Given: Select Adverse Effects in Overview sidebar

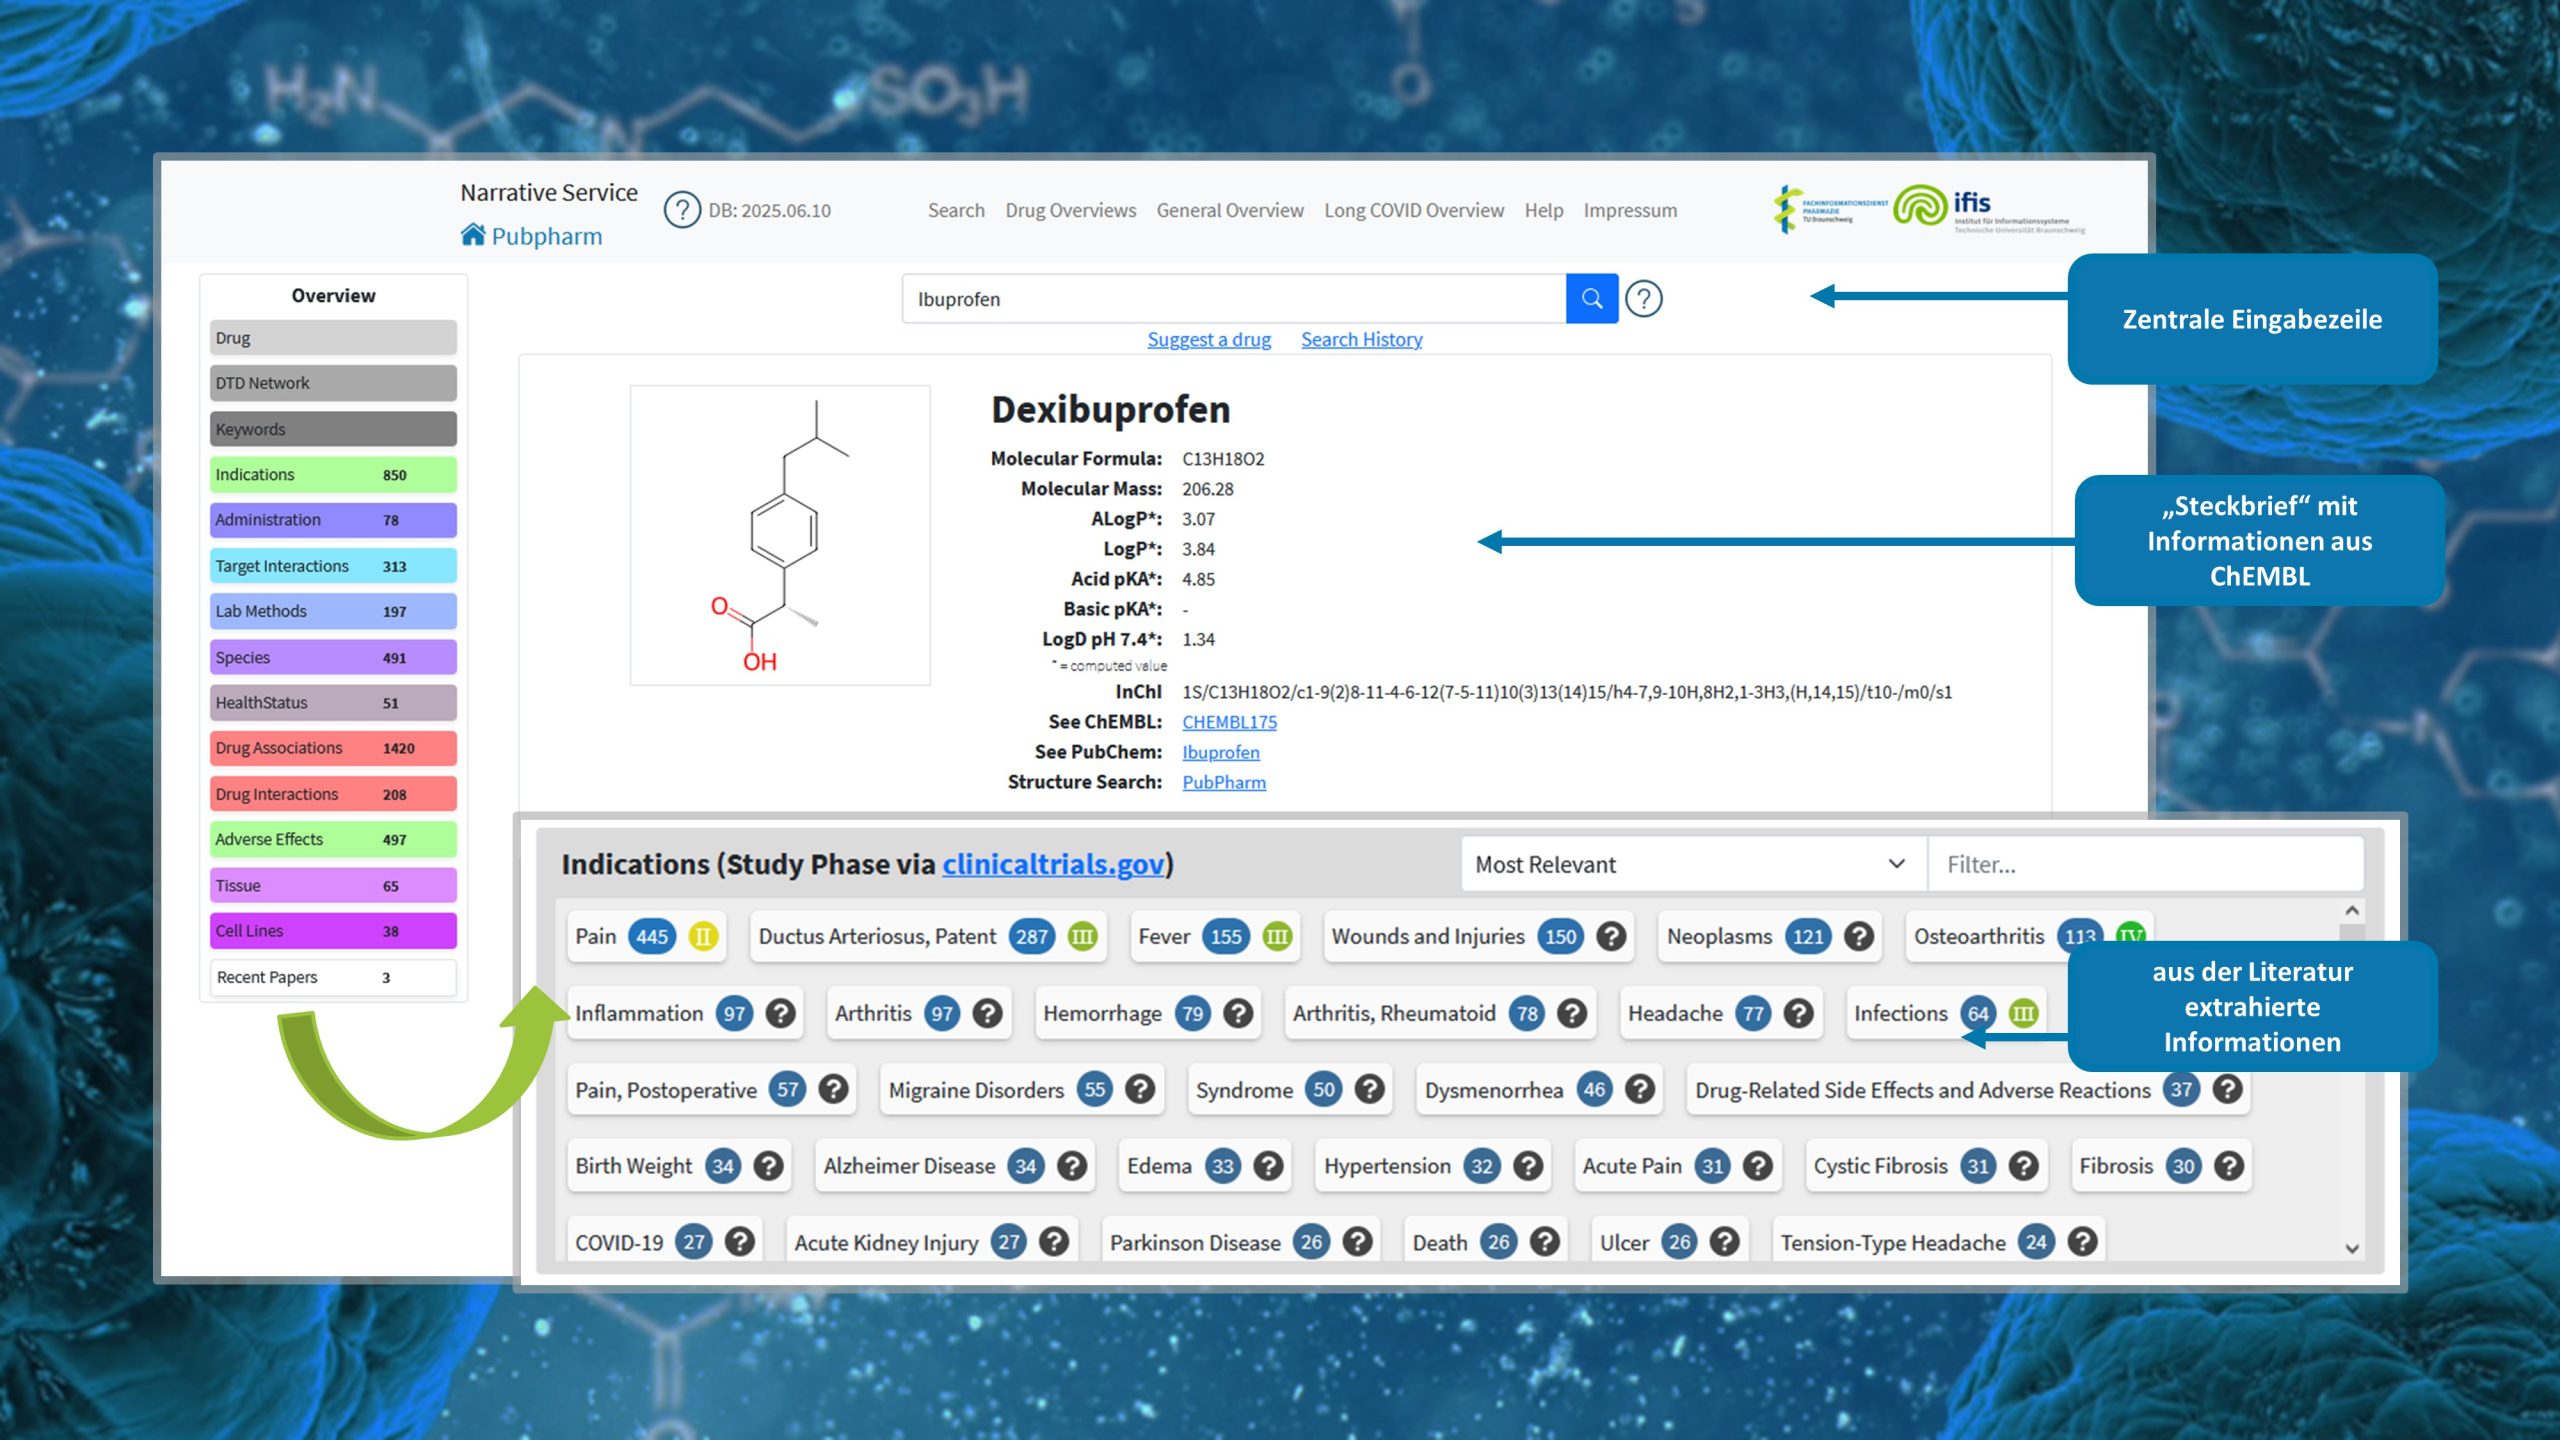Looking at the screenshot, I should pos(333,839).
